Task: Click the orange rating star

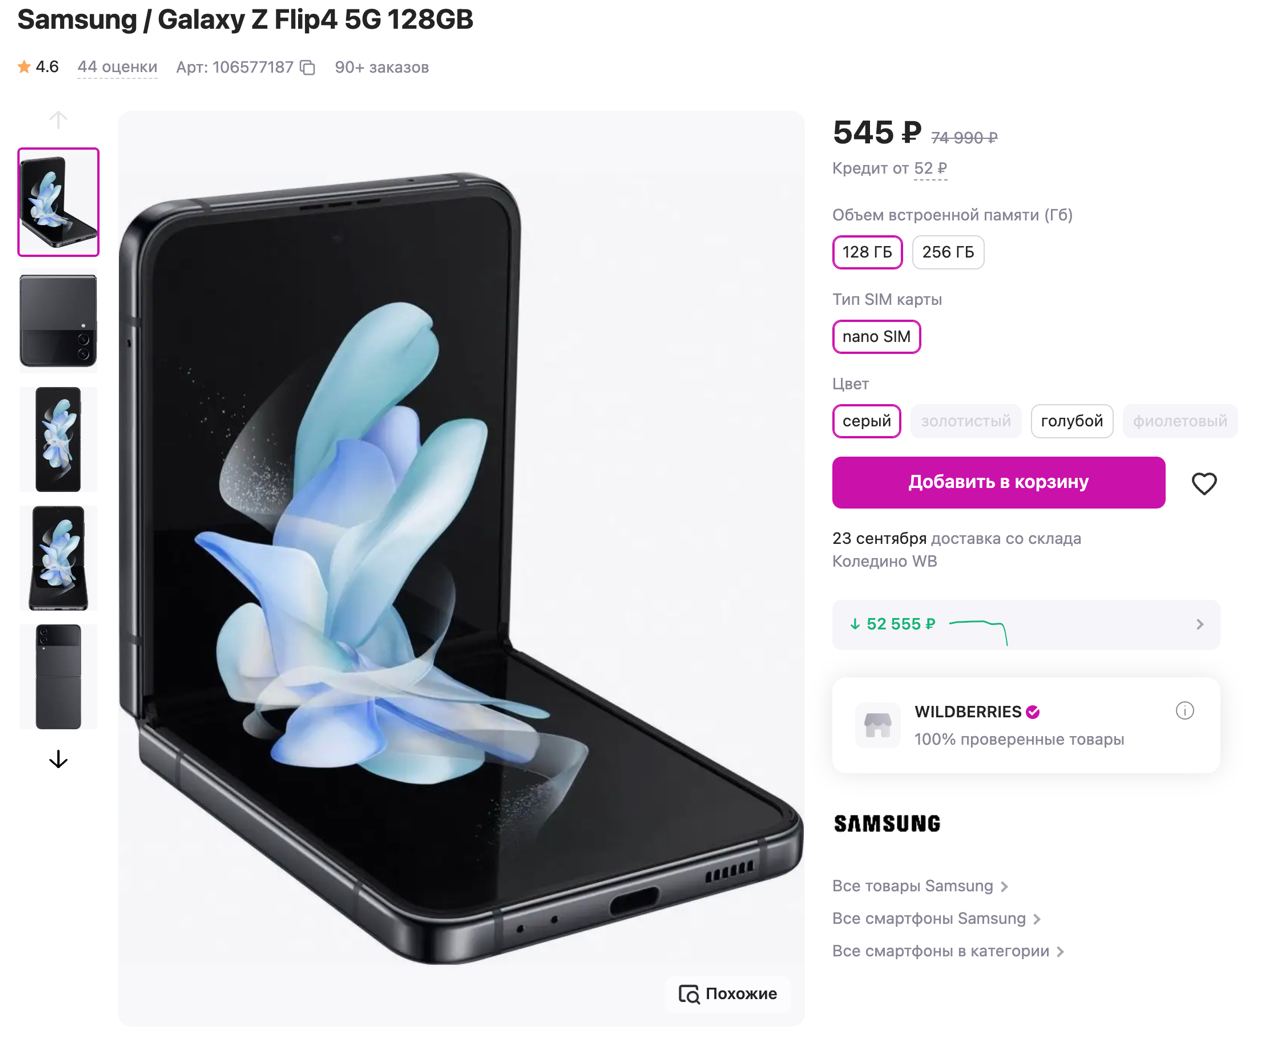Action: click(x=24, y=67)
